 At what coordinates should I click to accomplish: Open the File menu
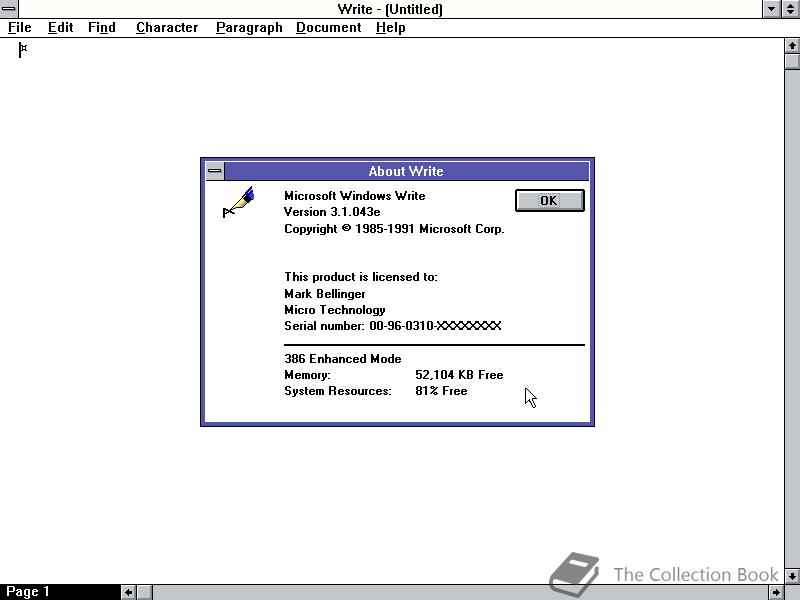19,28
